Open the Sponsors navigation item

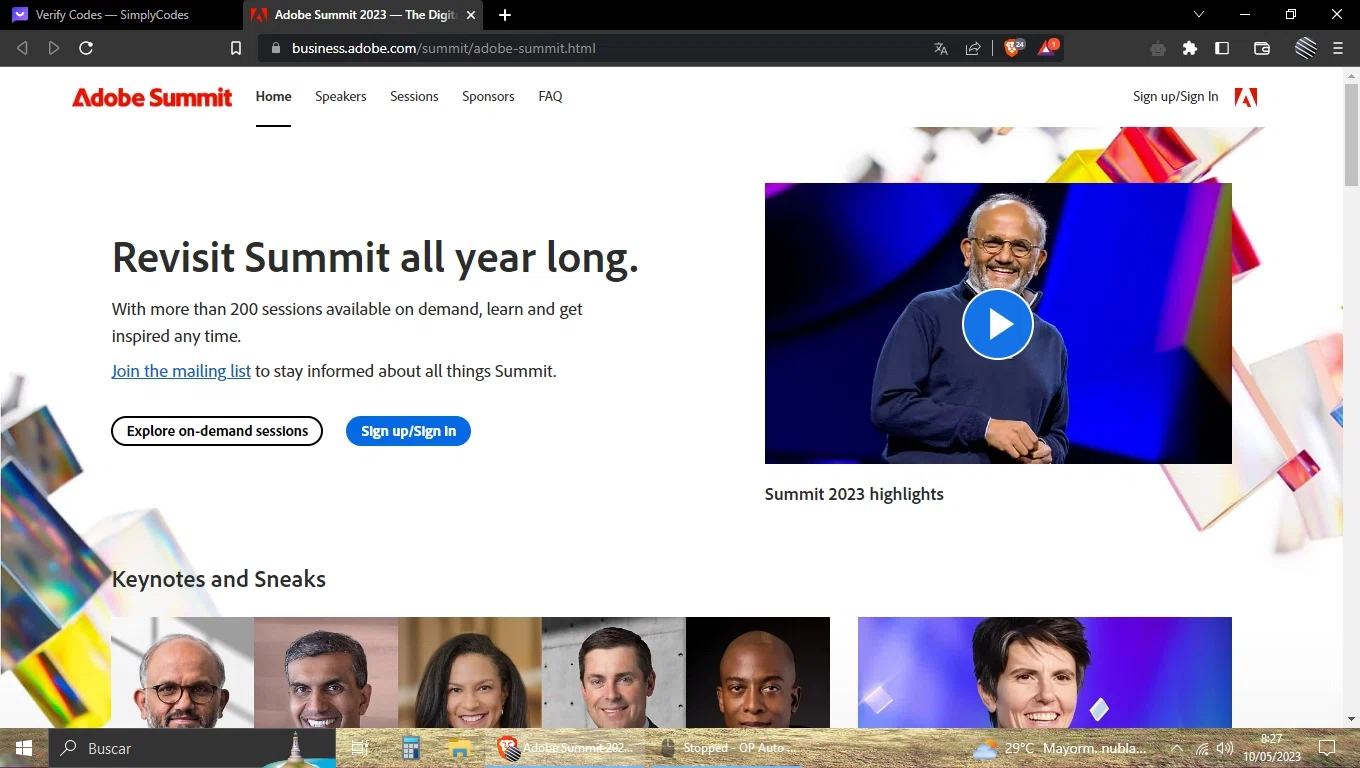[x=488, y=96]
